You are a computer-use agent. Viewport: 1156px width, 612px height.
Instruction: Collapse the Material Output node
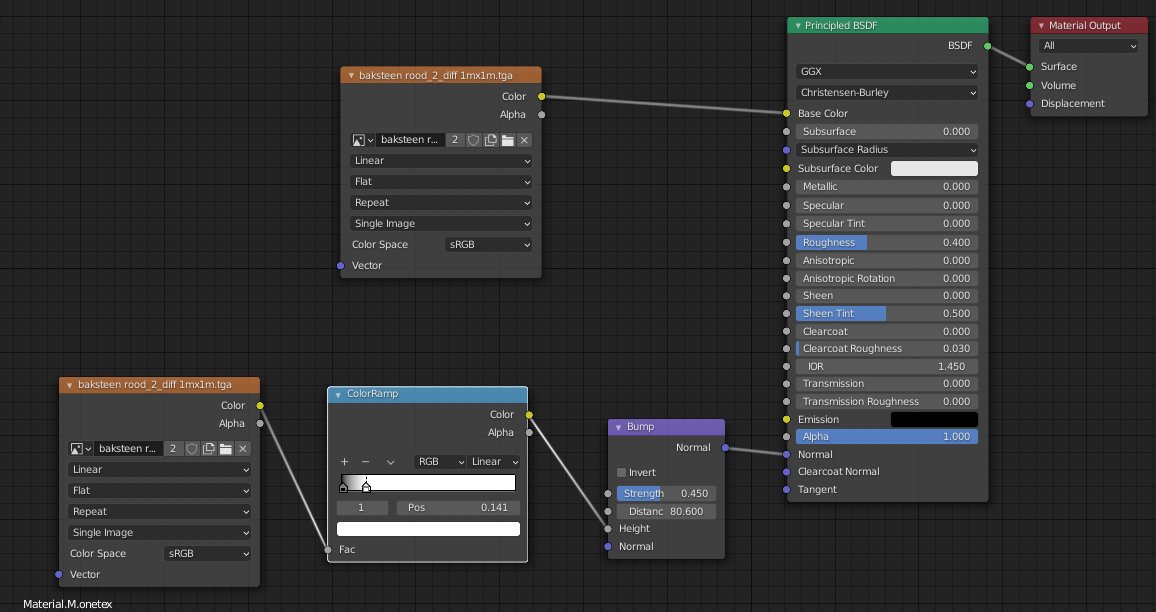tap(1041, 26)
